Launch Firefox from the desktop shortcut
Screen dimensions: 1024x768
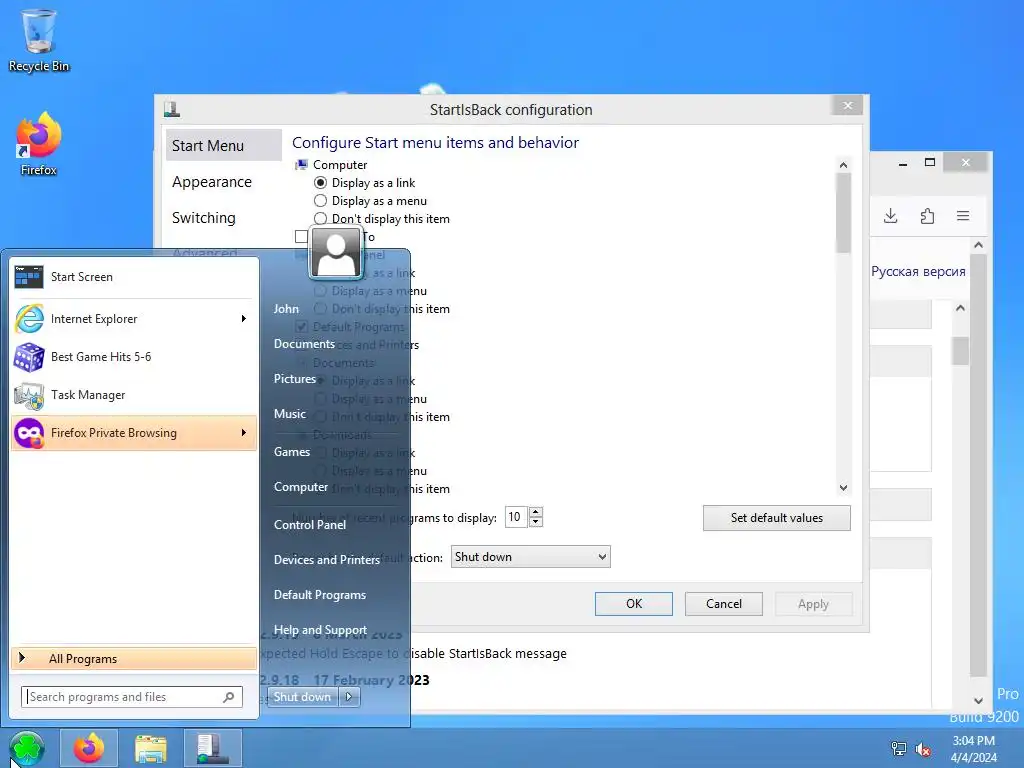click(x=39, y=144)
